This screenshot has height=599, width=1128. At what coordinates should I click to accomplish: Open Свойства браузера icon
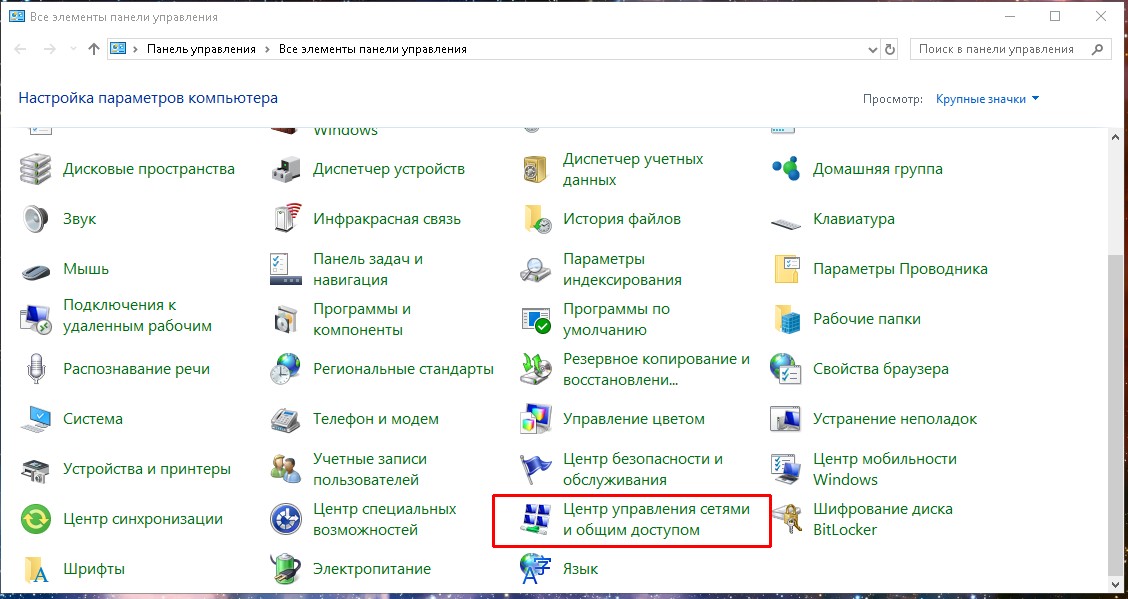click(x=786, y=369)
